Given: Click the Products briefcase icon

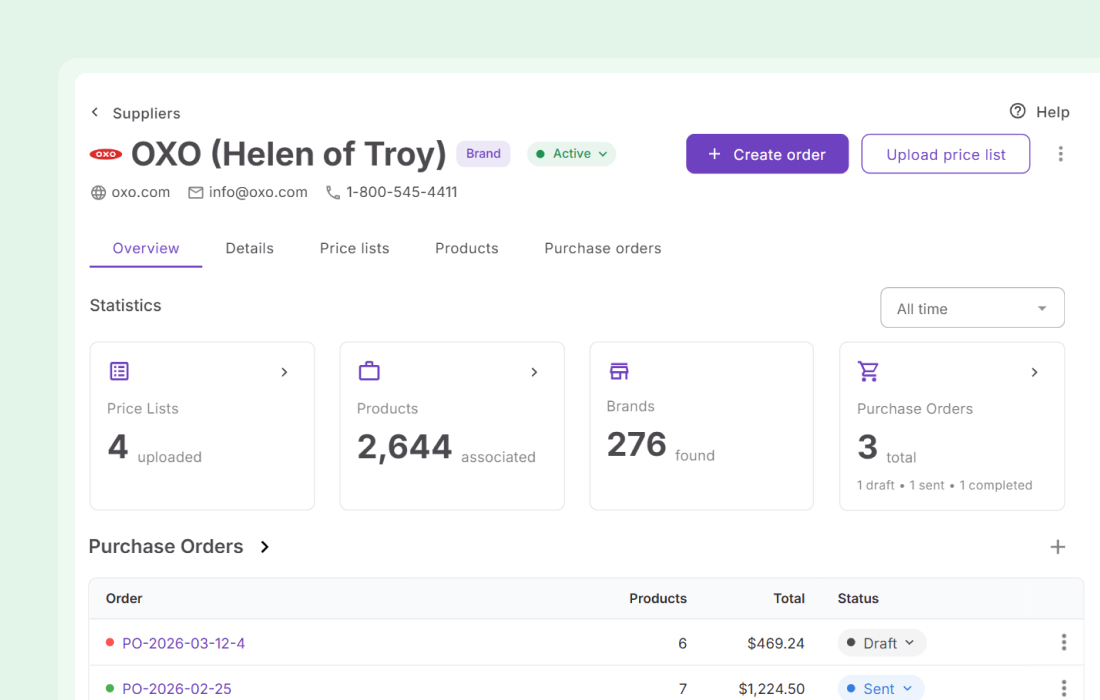Looking at the screenshot, I should tap(369, 370).
